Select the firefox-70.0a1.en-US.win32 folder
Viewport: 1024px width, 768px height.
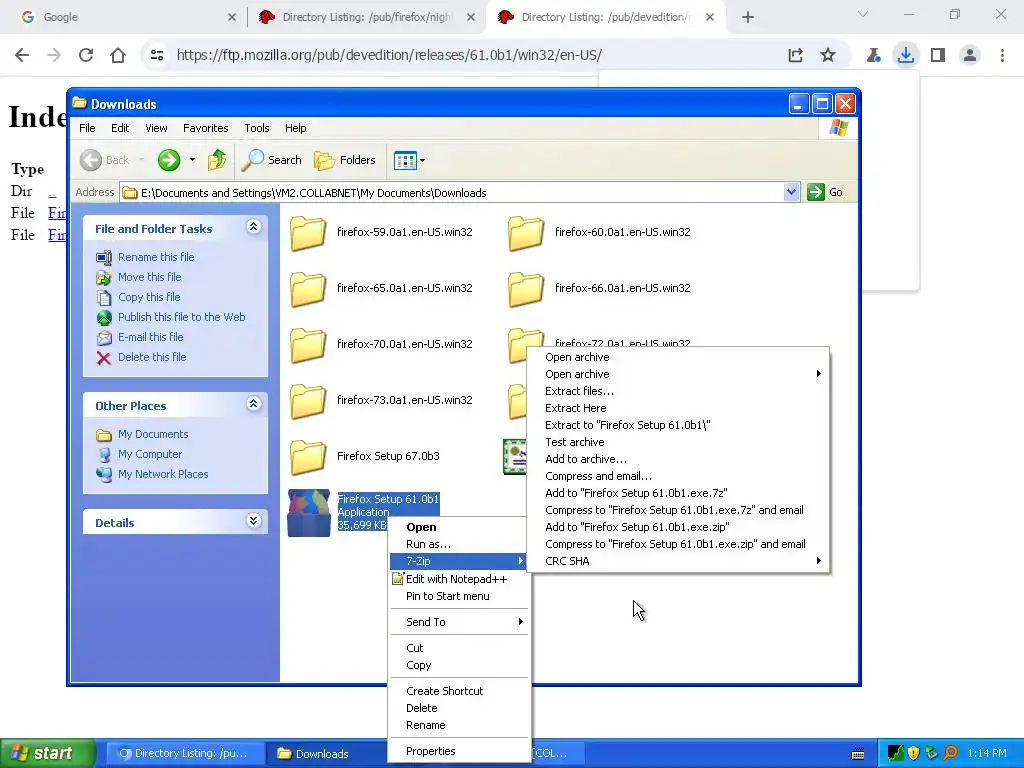tap(381, 345)
